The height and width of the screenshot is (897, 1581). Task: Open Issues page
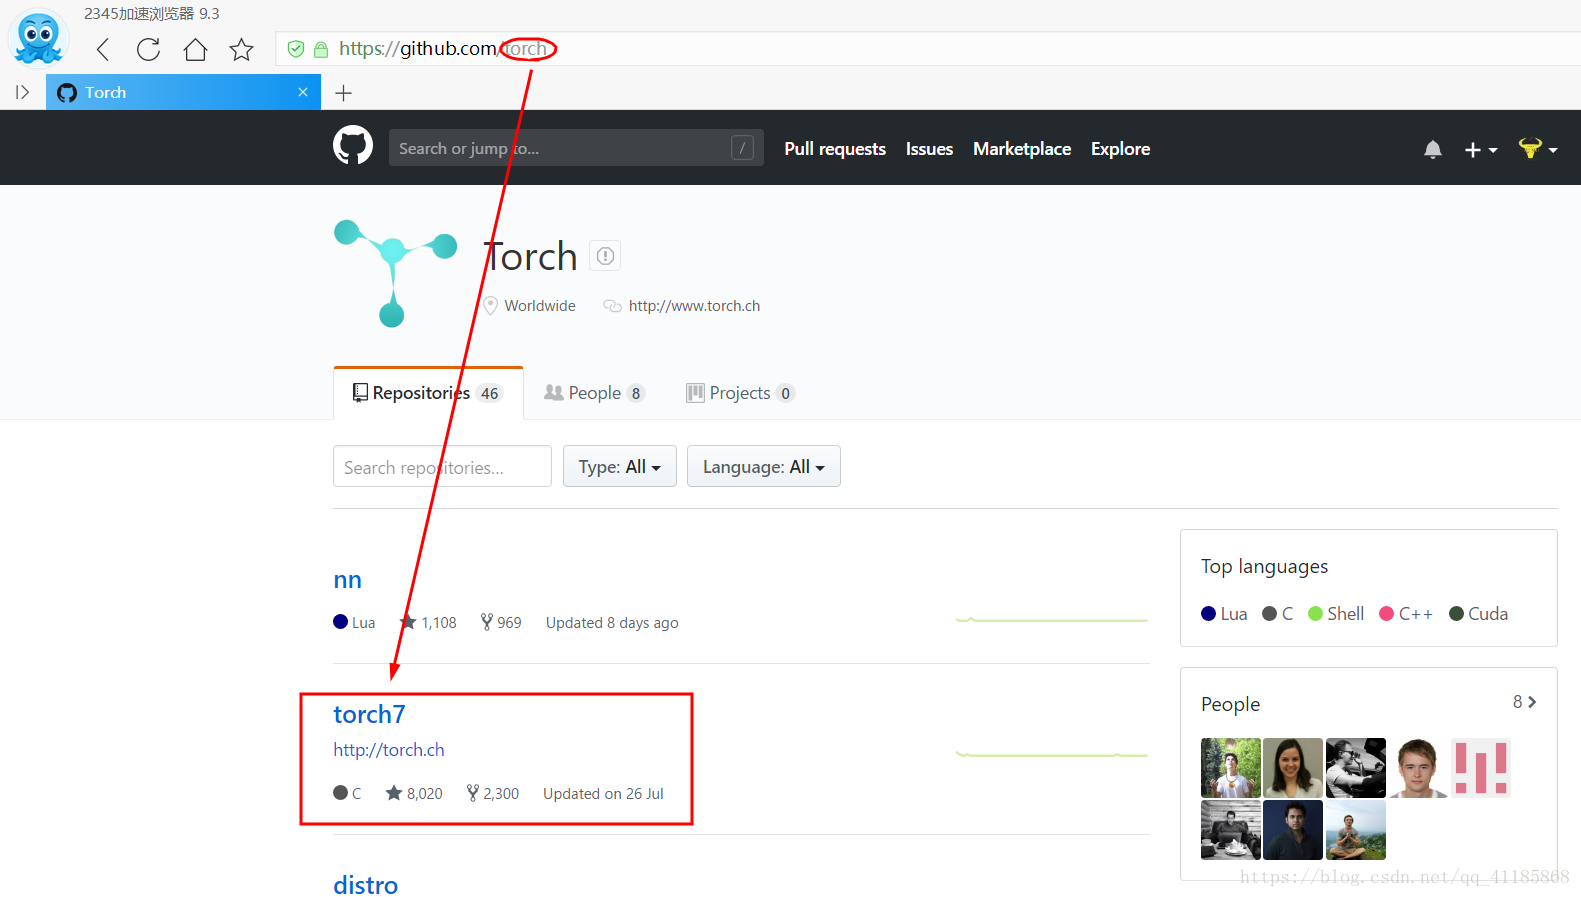(929, 149)
